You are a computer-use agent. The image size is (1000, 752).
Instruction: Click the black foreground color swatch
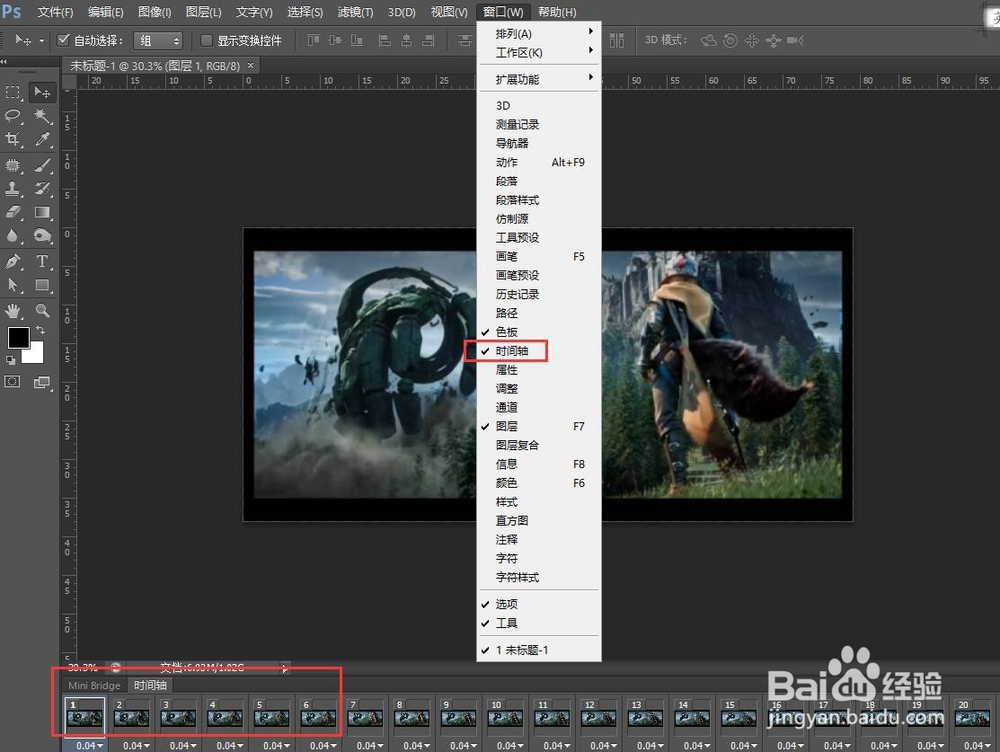(x=17, y=335)
